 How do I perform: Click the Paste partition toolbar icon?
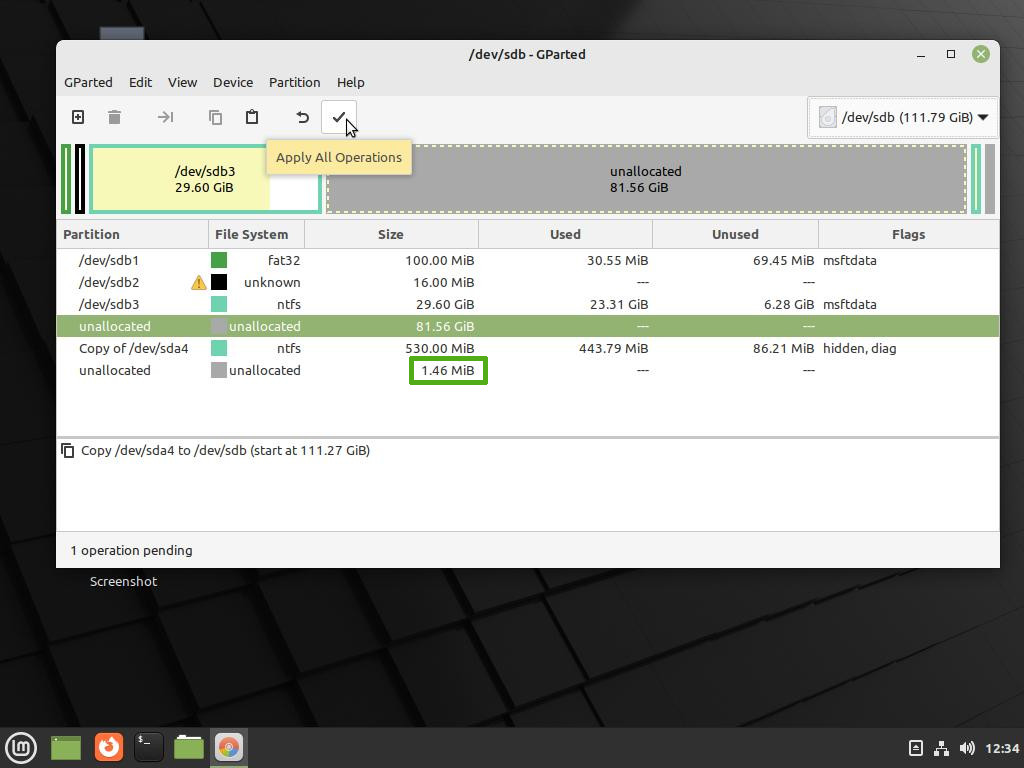point(252,117)
